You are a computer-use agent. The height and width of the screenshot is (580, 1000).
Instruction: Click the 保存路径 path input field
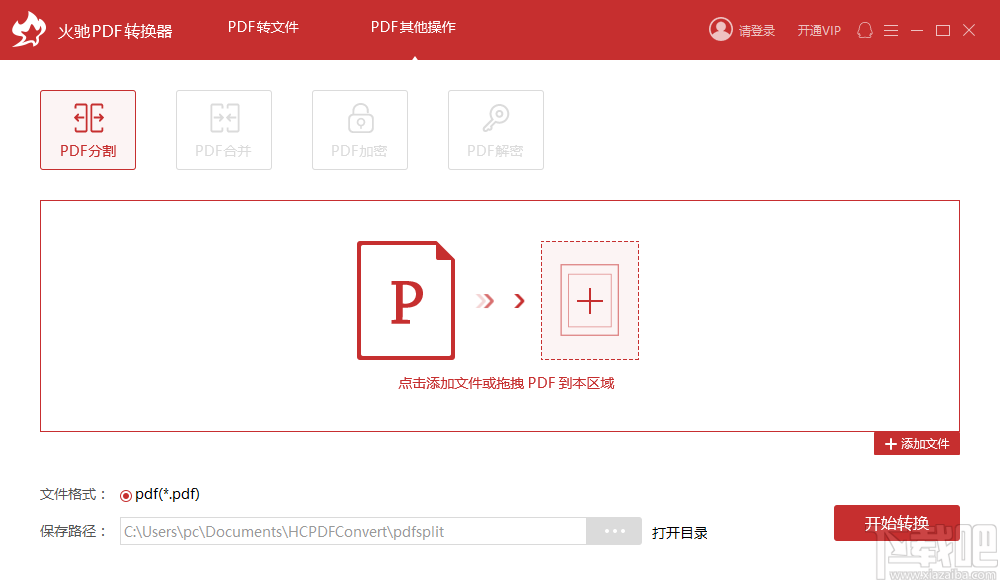[353, 531]
